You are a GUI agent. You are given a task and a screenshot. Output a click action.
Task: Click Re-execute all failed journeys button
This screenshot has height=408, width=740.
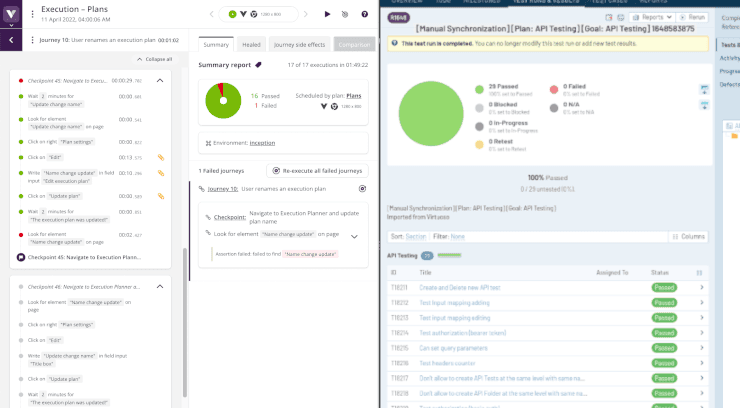click(x=318, y=171)
